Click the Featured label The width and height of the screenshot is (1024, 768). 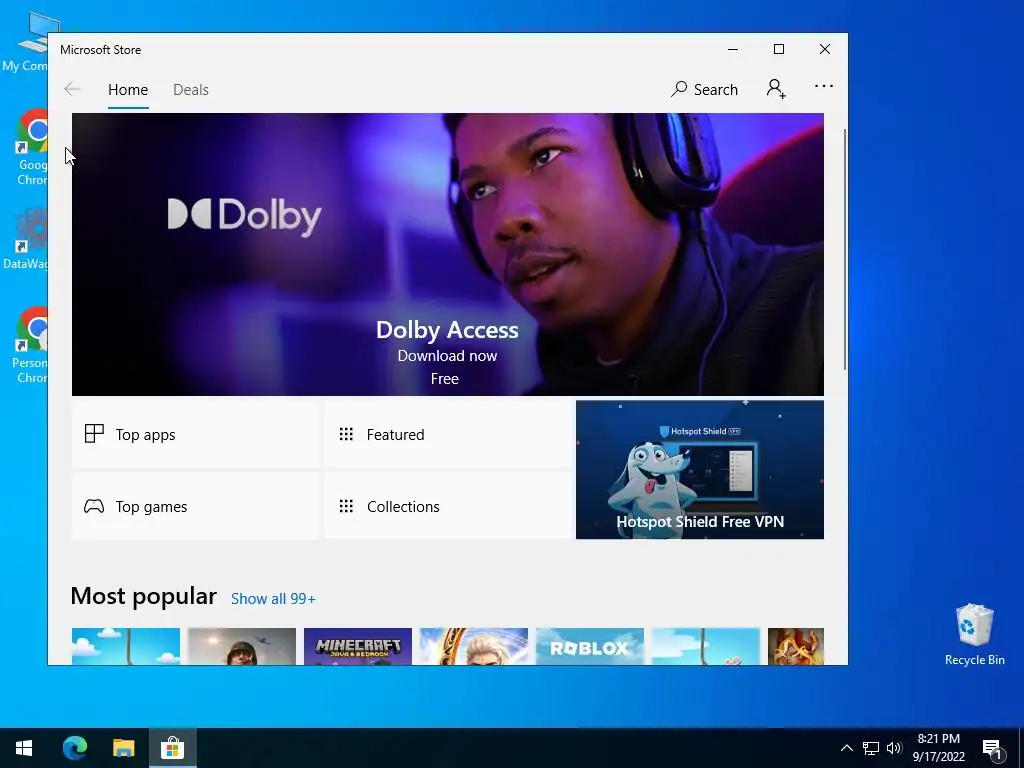[x=396, y=434]
